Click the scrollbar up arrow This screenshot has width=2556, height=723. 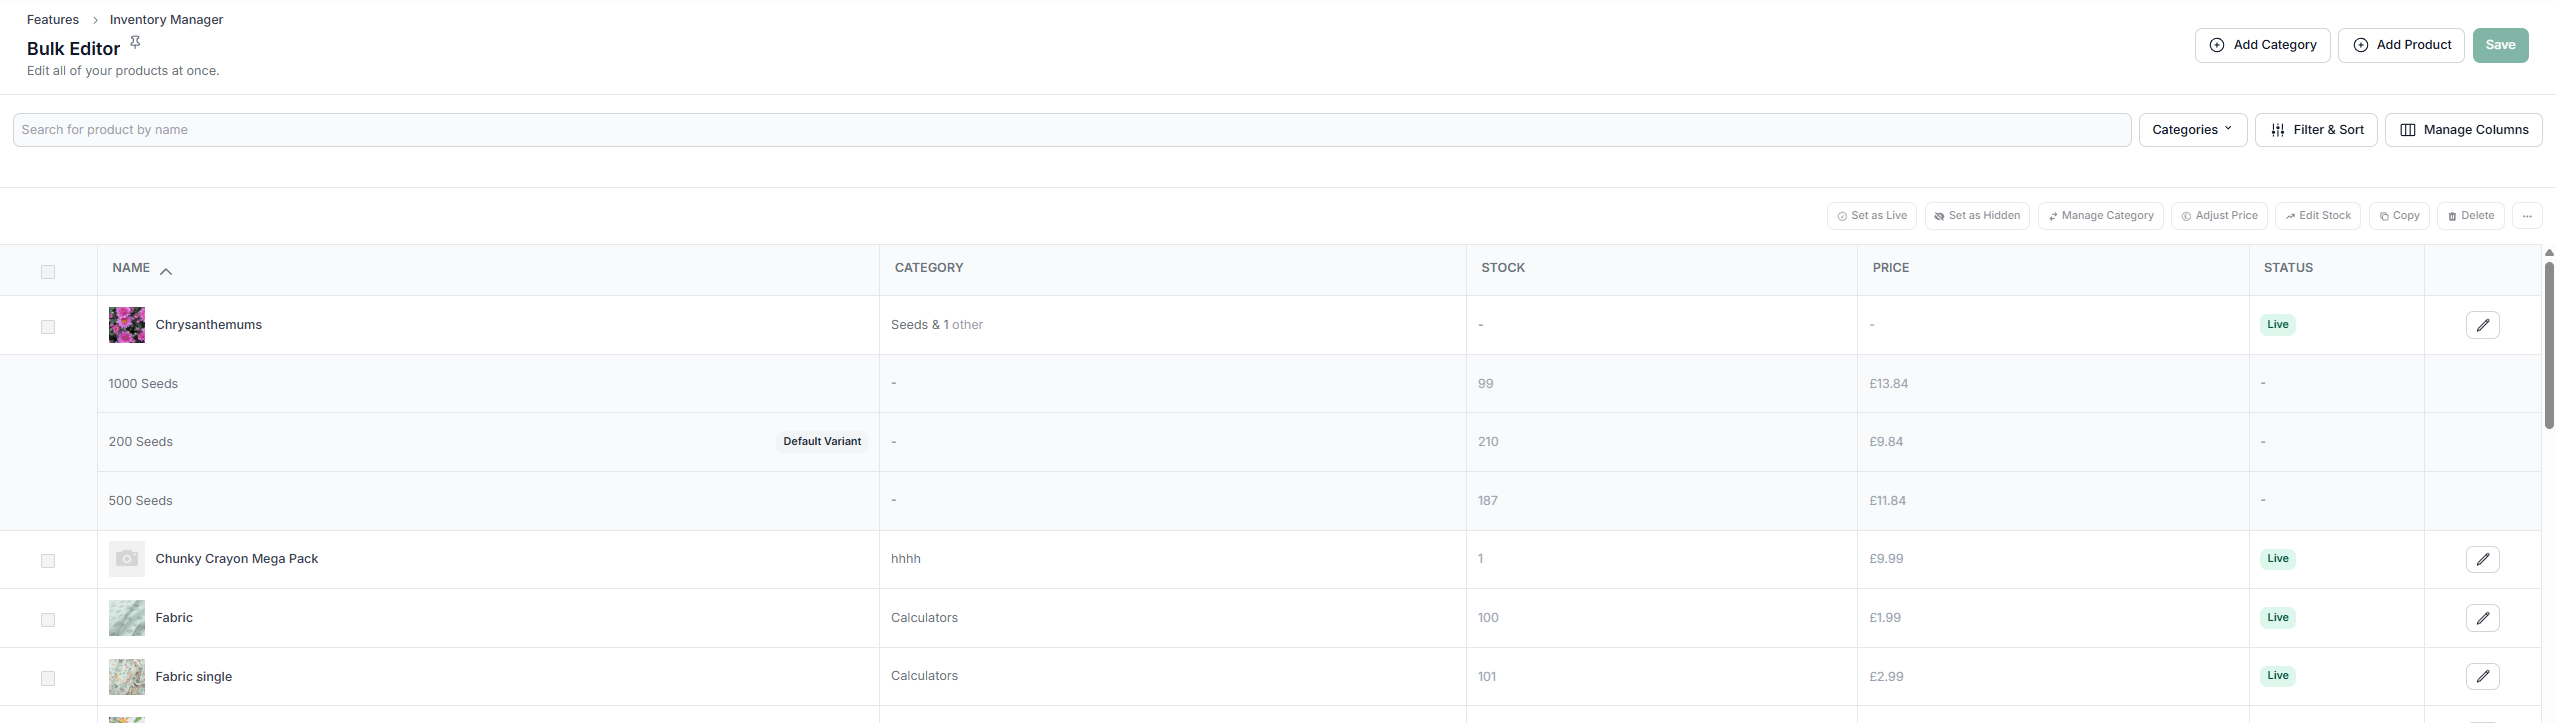point(2549,253)
